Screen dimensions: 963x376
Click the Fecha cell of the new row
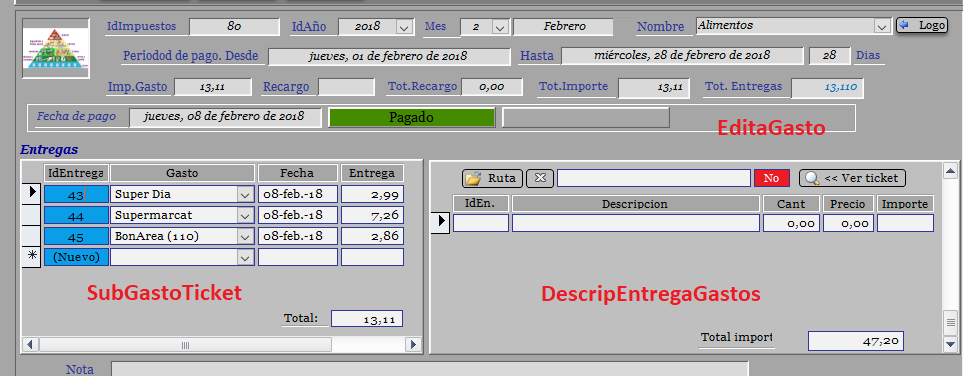coord(298,257)
